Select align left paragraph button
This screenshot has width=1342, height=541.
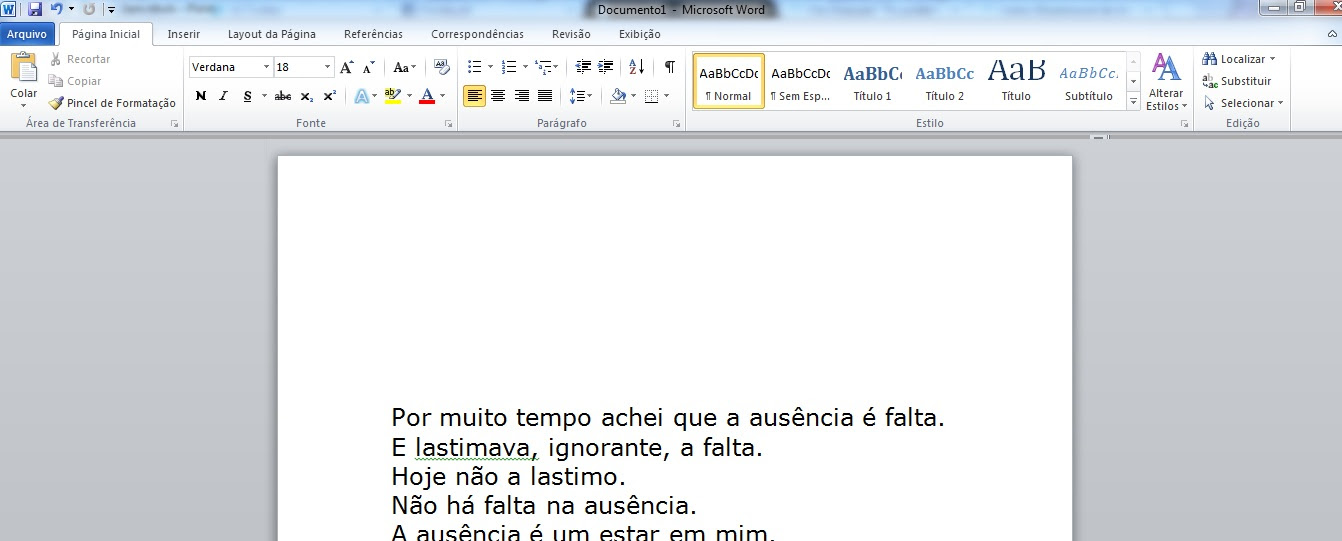point(475,96)
